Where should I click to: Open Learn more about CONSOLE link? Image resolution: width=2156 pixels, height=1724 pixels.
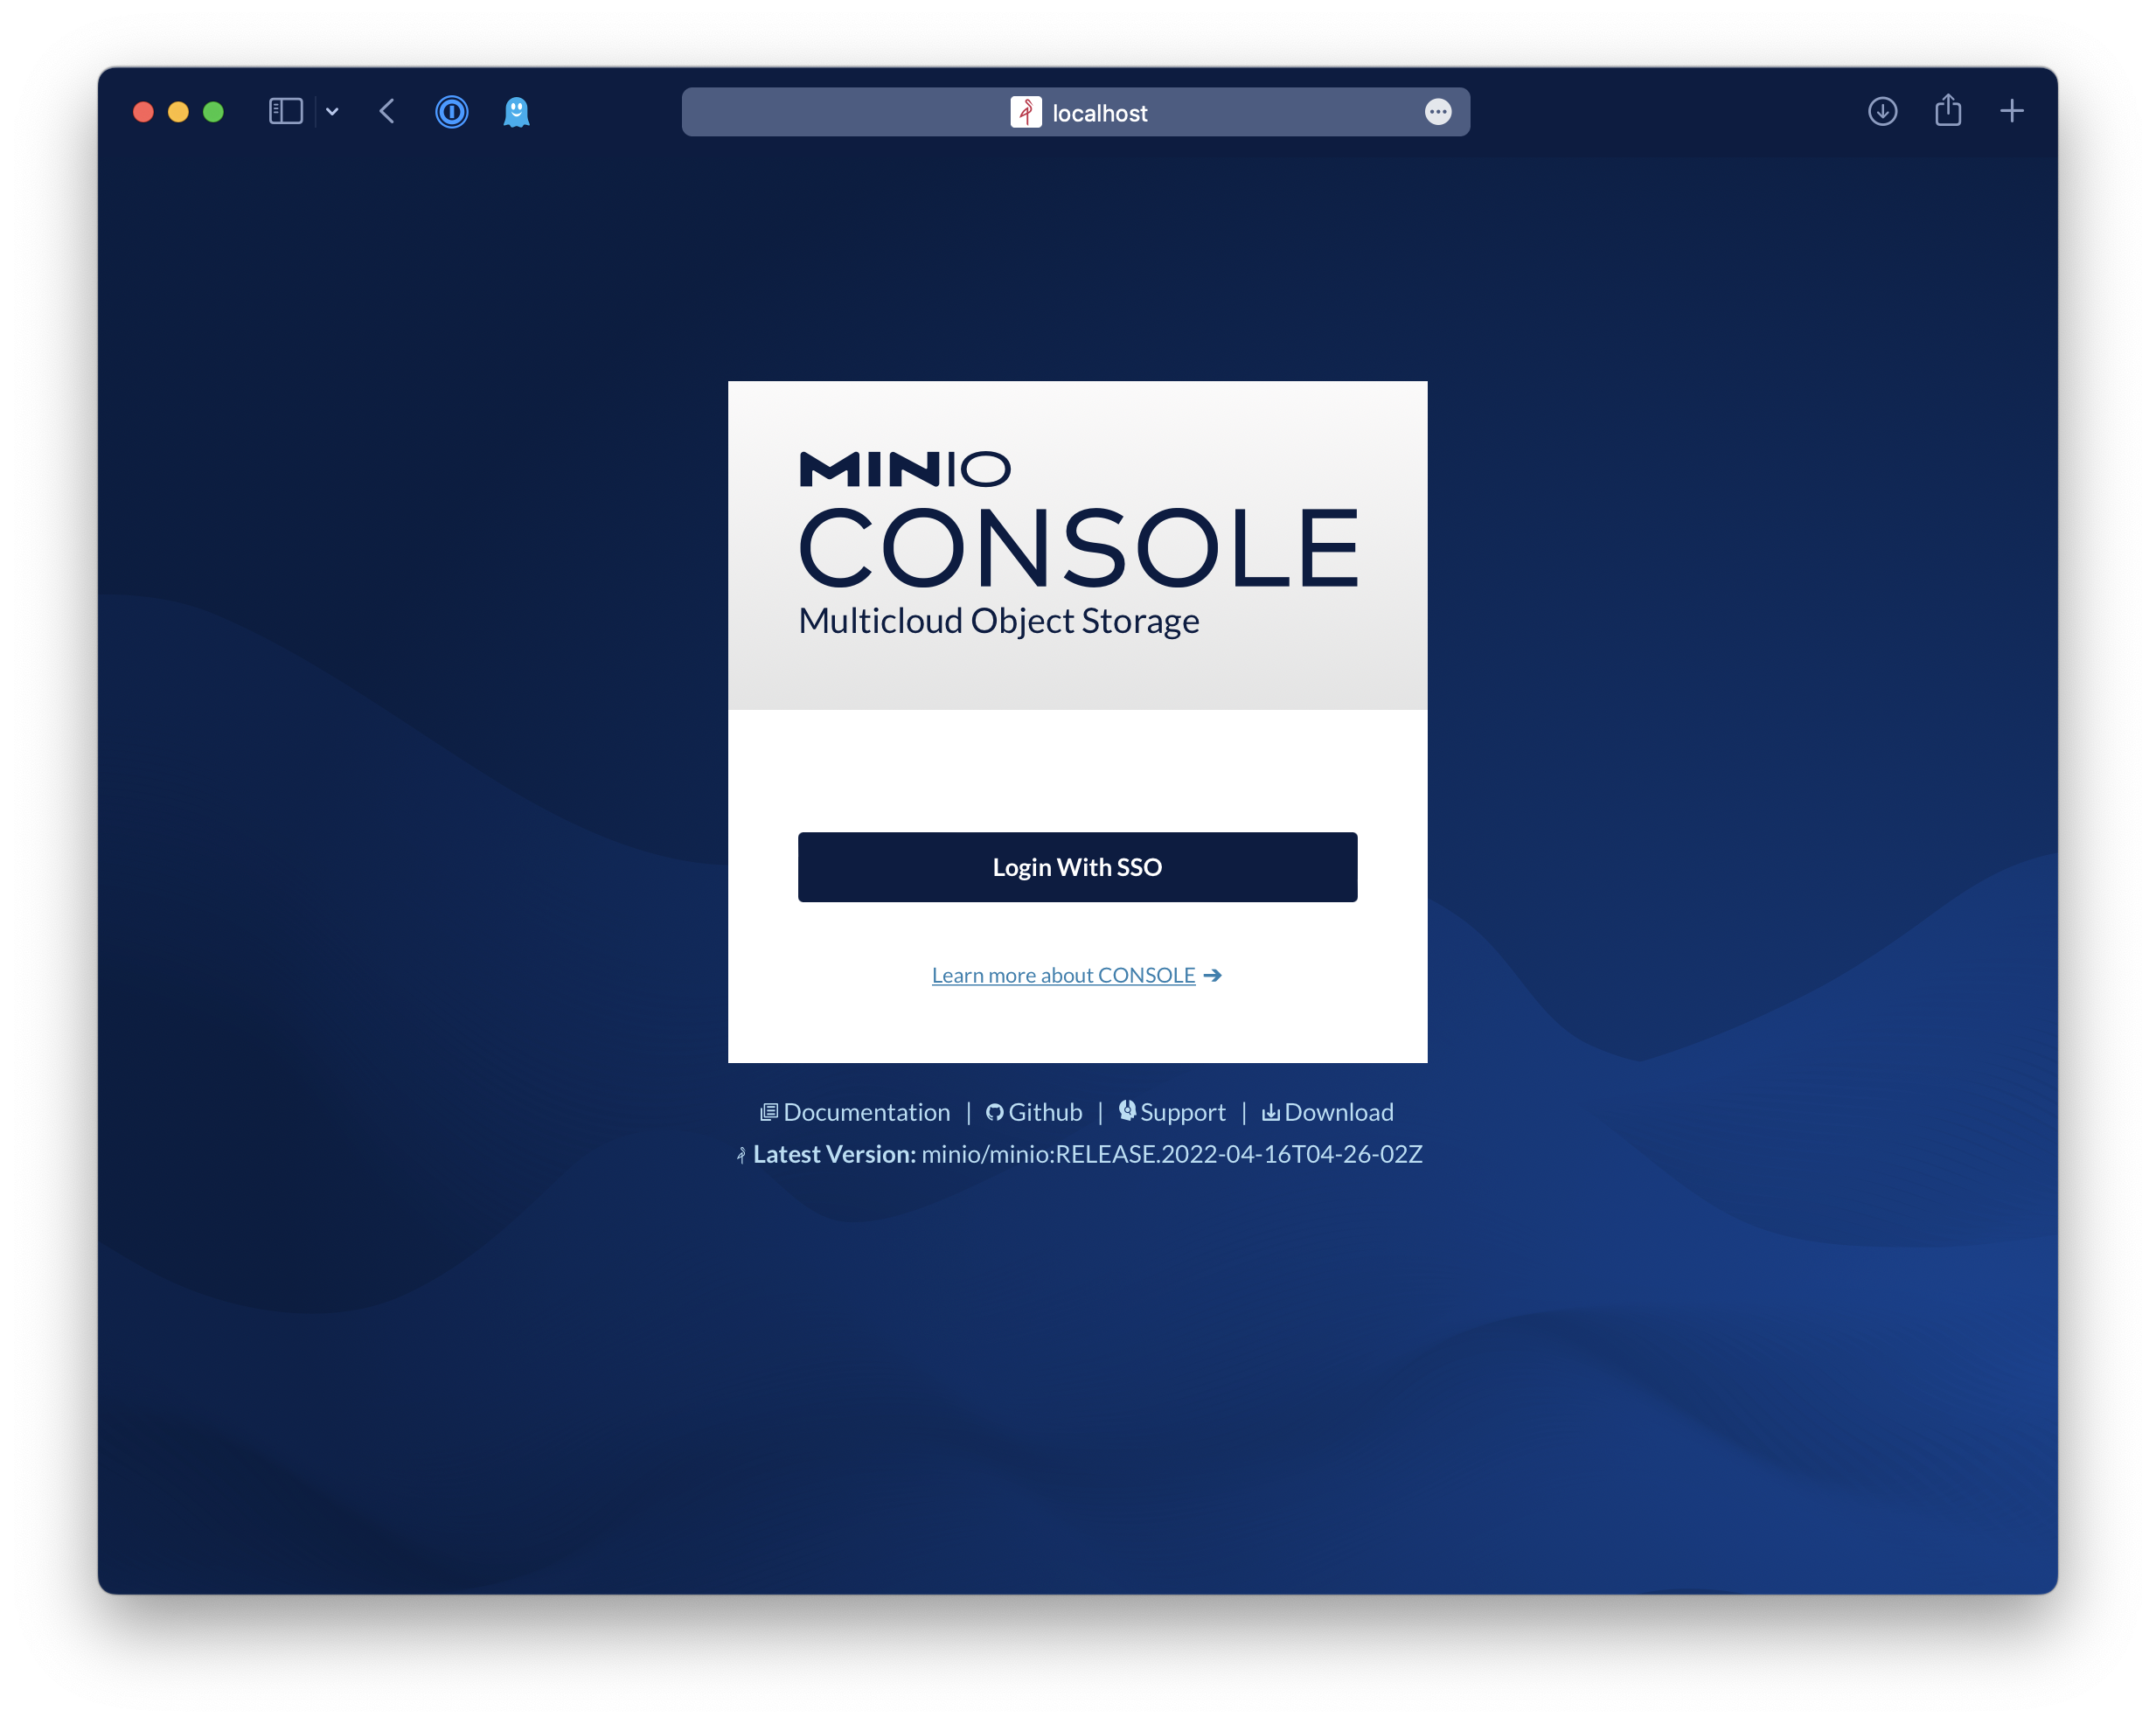tap(1064, 975)
